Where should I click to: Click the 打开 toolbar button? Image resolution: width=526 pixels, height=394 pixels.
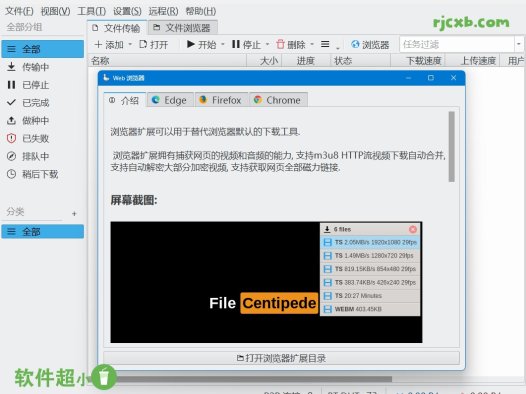tap(154, 44)
